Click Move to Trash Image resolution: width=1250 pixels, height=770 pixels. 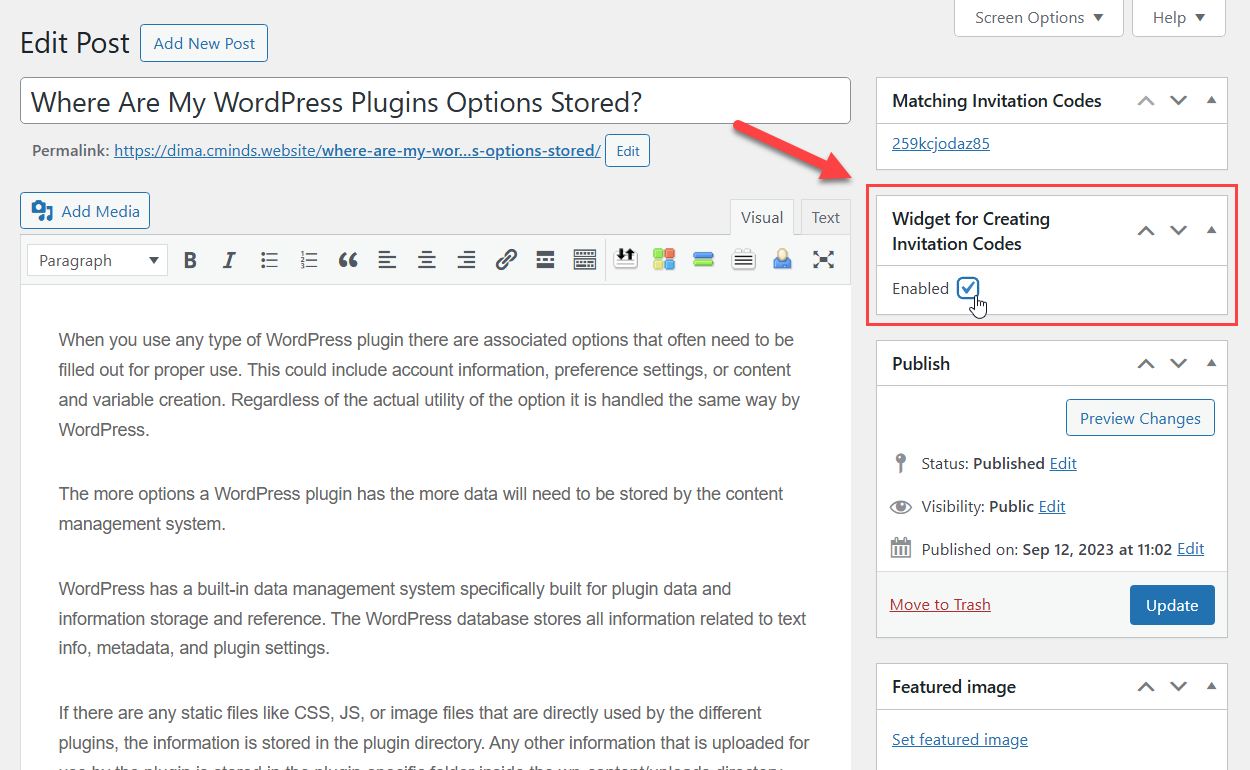[x=940, y=604]
